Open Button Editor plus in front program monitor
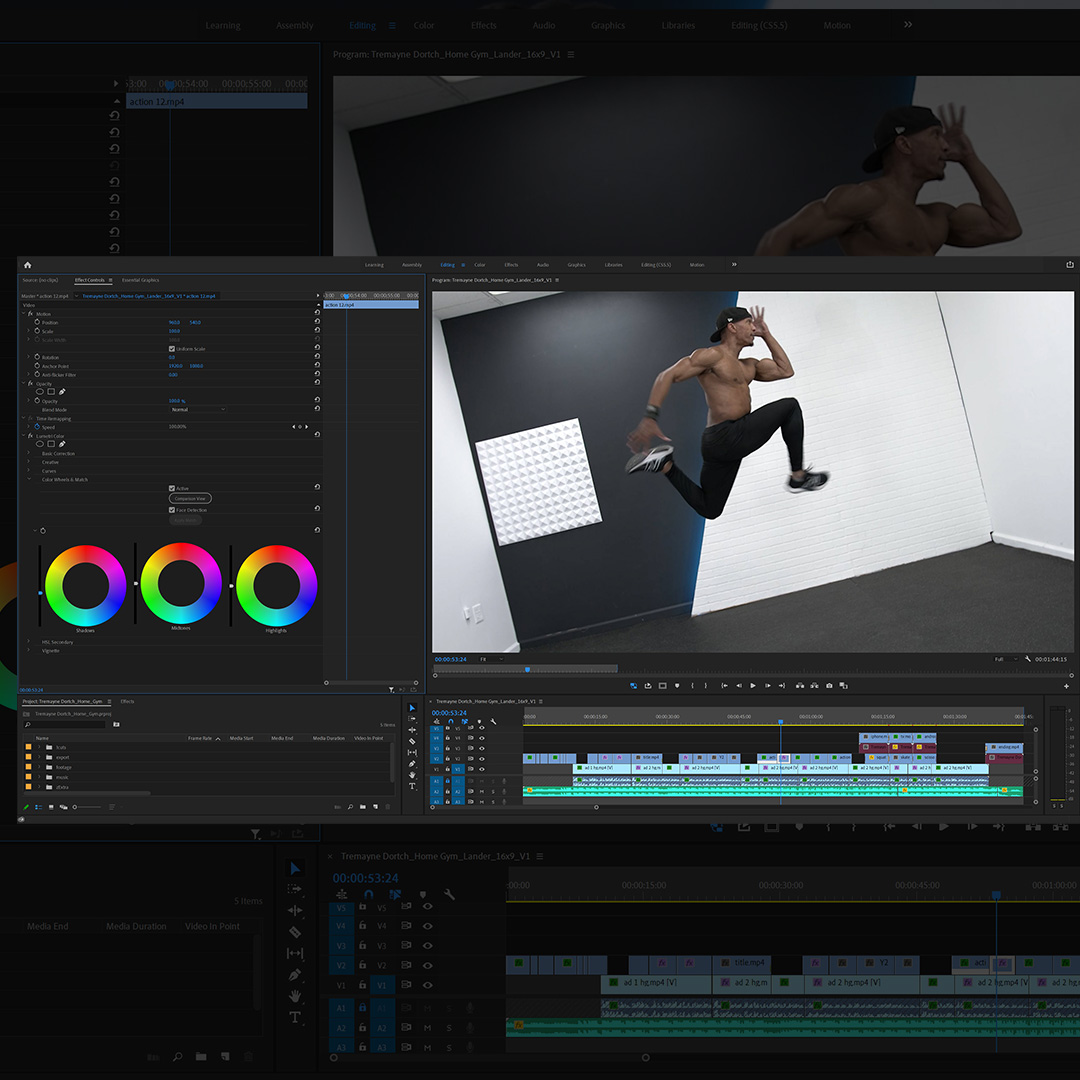Image resolution: width=1080 pixels, height=1080 pixels. (1066, 686)
